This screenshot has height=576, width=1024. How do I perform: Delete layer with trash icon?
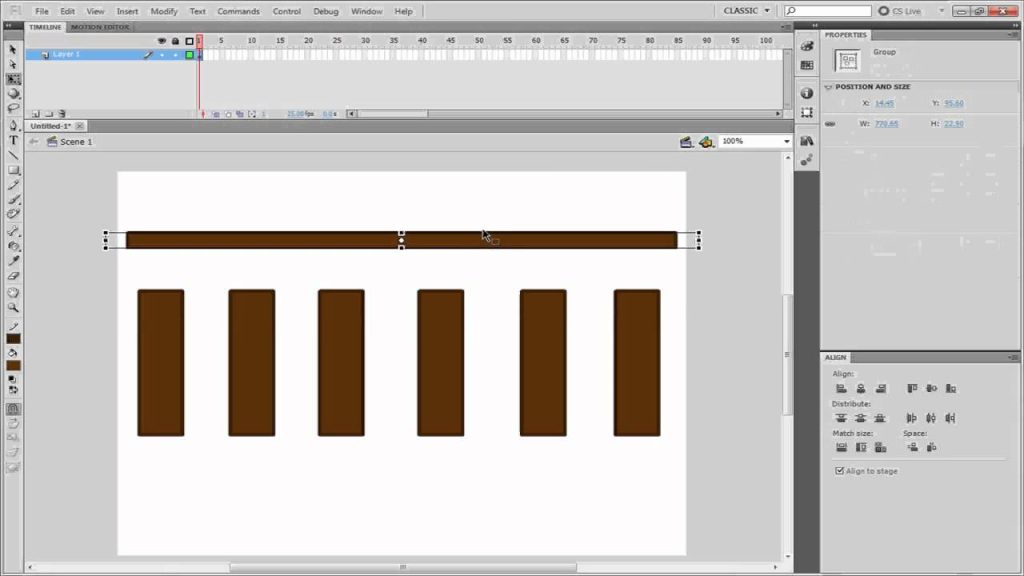pos(62,114)
